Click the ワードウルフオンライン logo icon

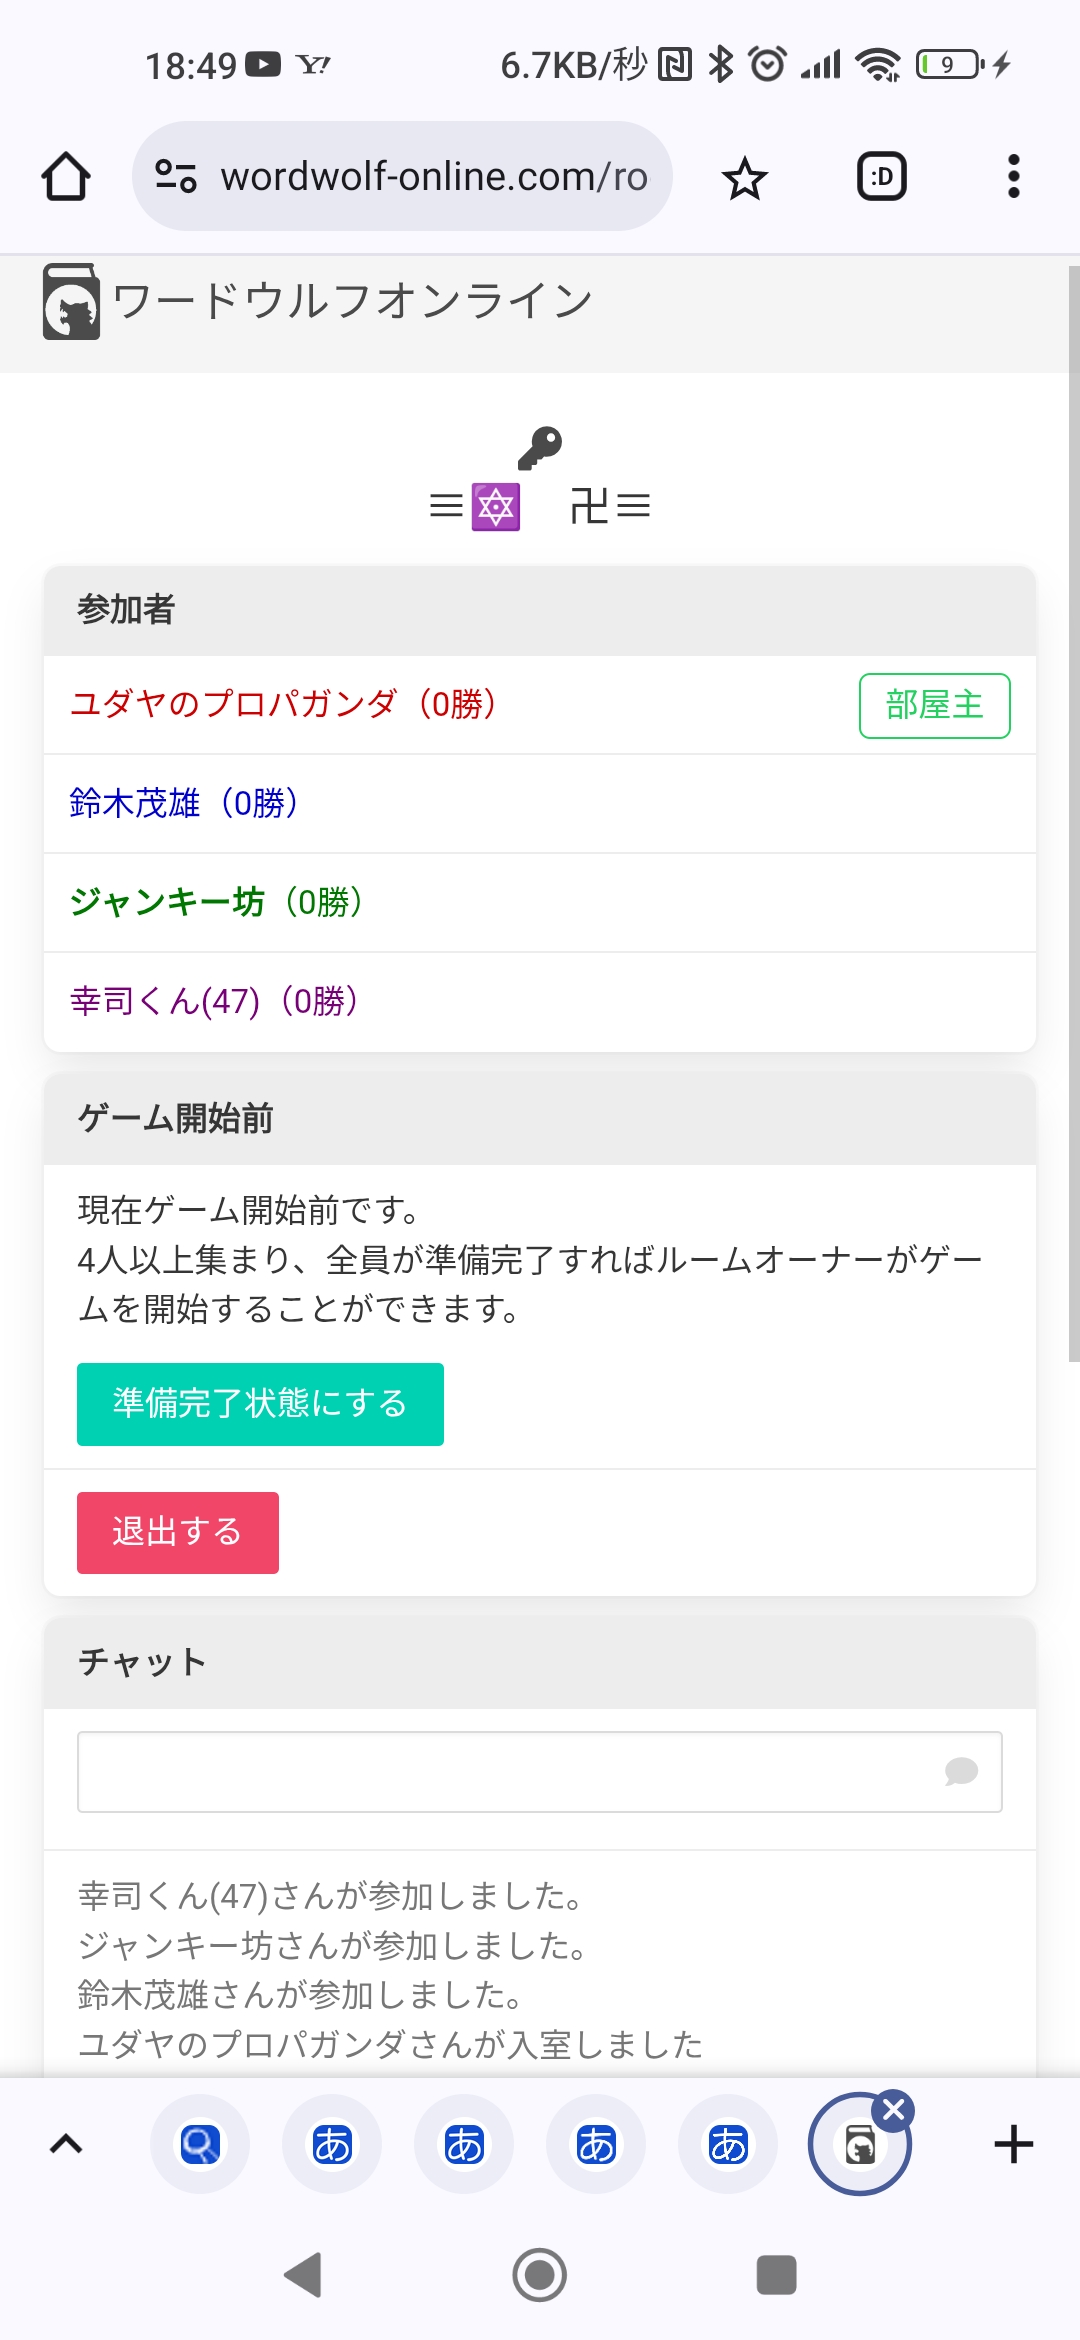point(71,301)
